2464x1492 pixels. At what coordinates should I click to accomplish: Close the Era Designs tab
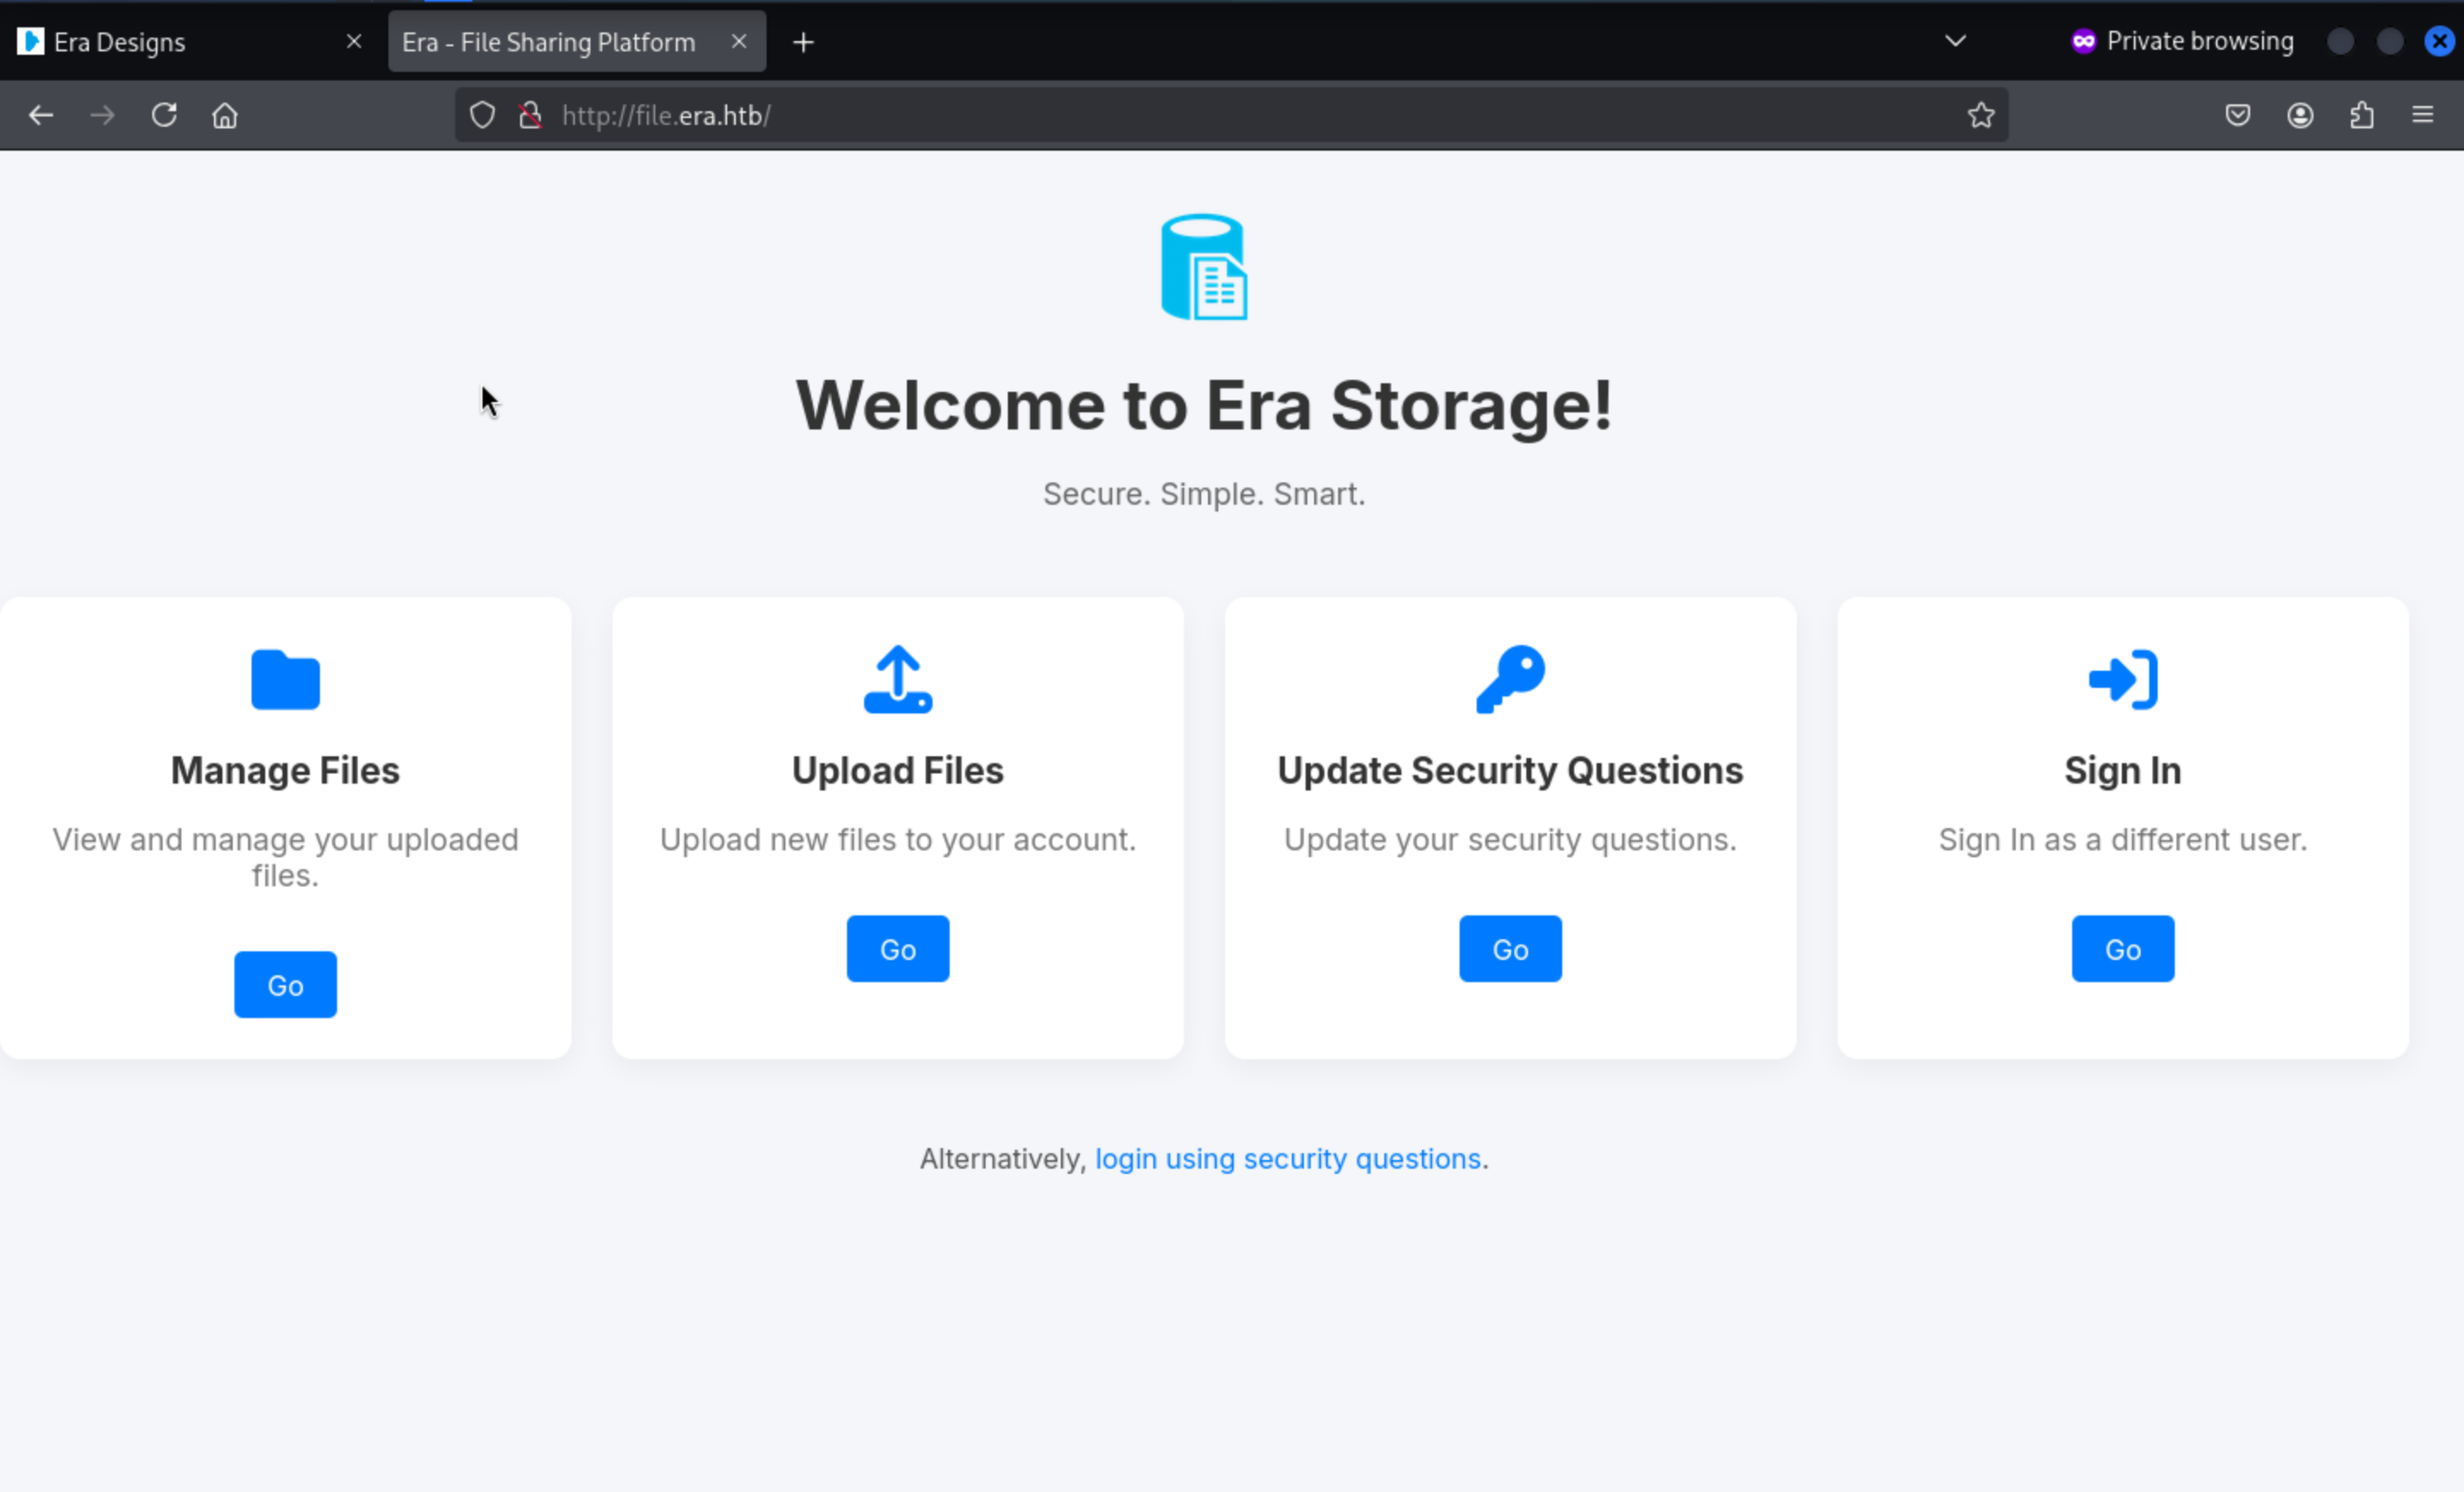click(354, 41)
